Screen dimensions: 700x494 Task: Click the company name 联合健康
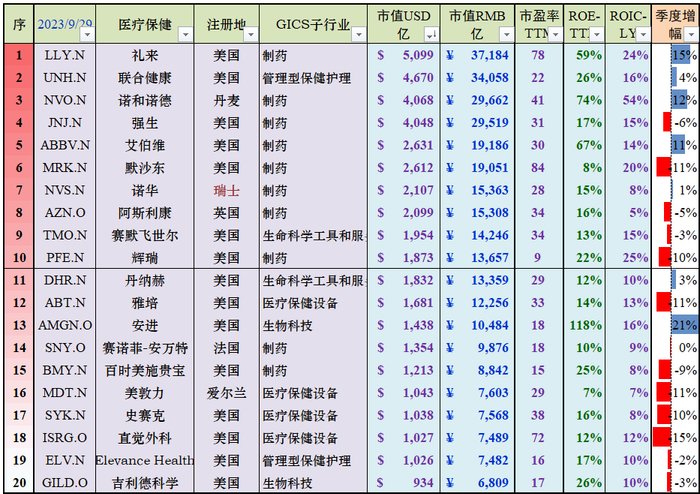click(145, 78)
